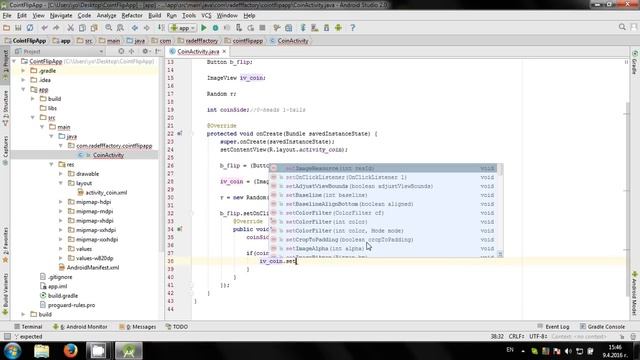Screen dimensions: 640x360
Task: Click the collapse-all icon in Project panel
Action: click(x=131, y=51)
